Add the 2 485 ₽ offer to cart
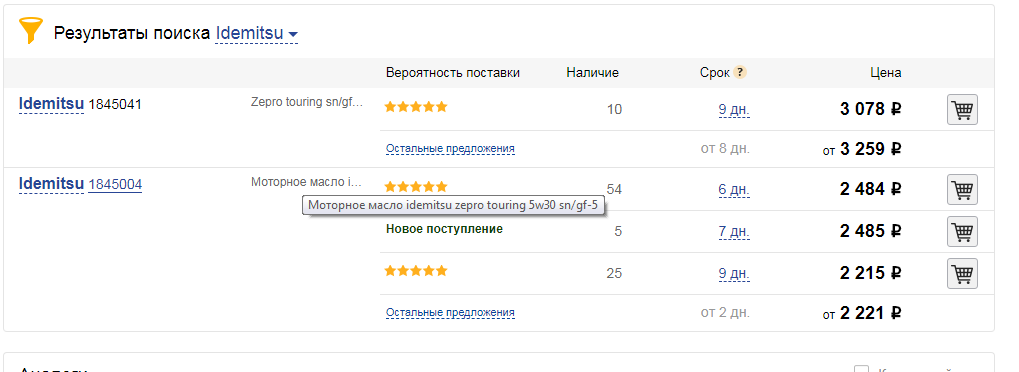 [962, 231]
